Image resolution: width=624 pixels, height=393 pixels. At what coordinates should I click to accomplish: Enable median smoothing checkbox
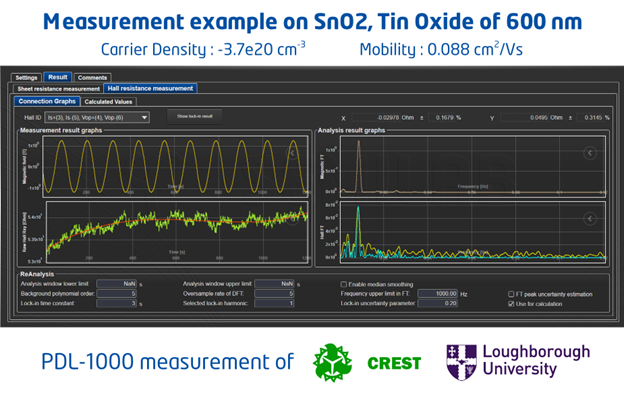click(343, 284)
